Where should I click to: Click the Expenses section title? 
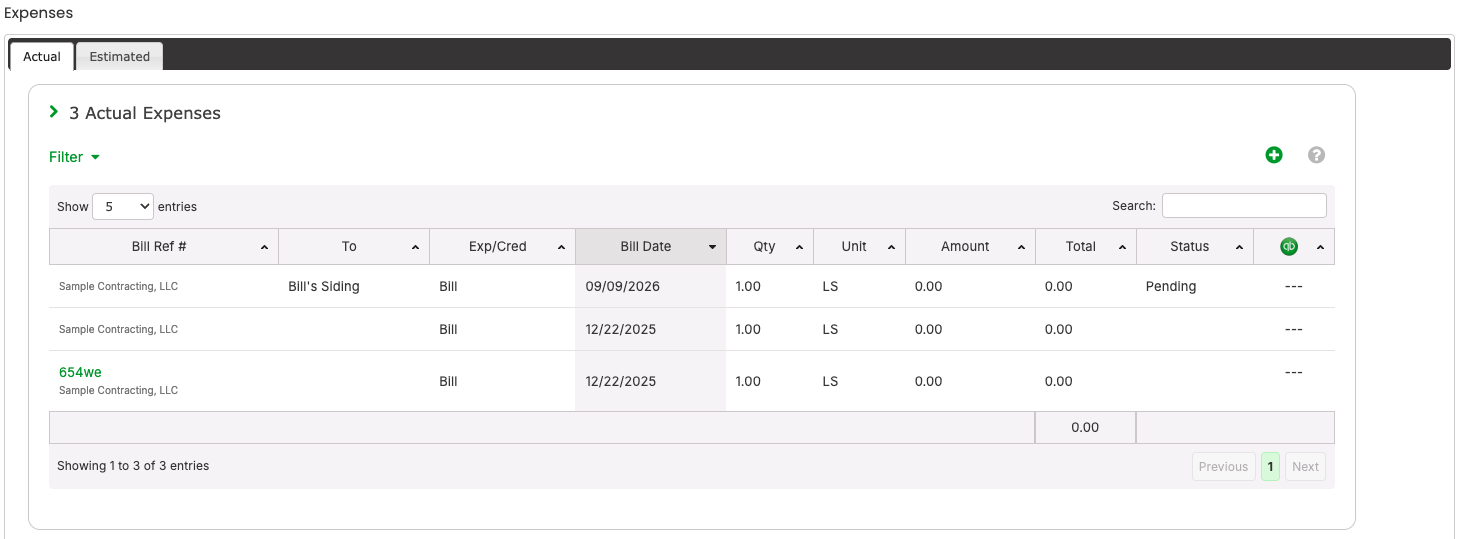[x=38, y=13]
